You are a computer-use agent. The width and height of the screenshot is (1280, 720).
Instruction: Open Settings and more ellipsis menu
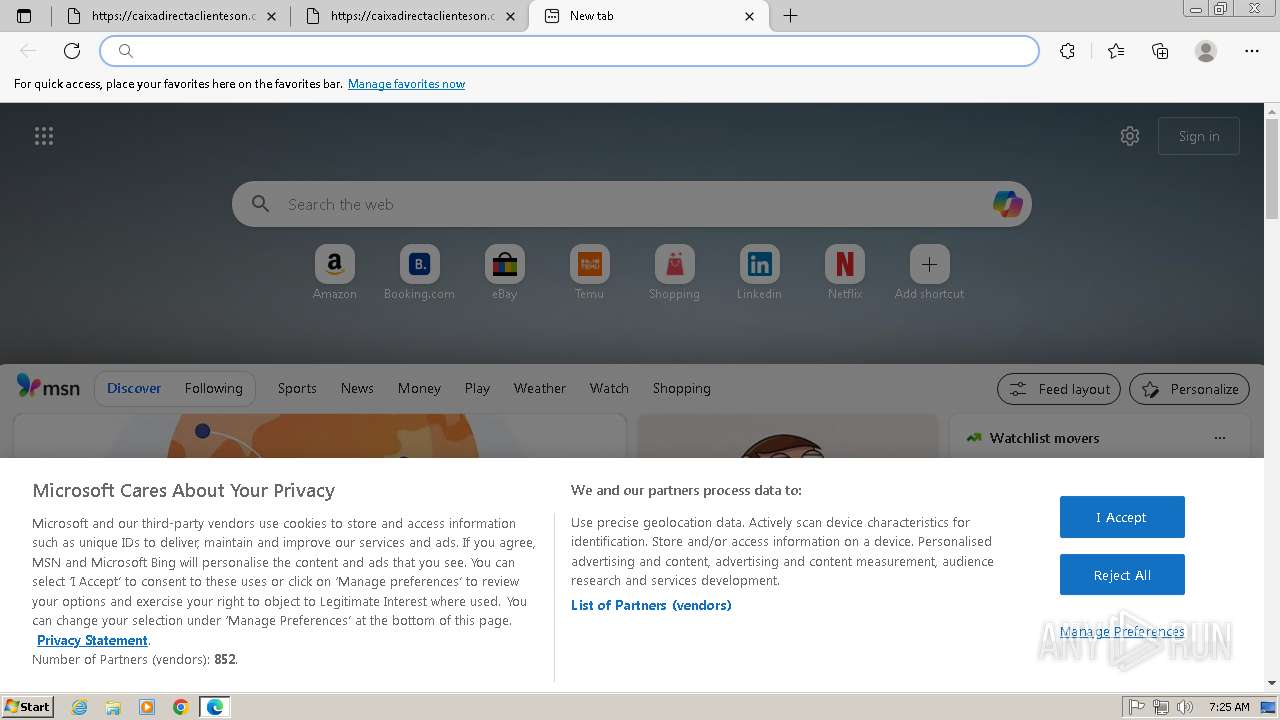point(1252,51)
